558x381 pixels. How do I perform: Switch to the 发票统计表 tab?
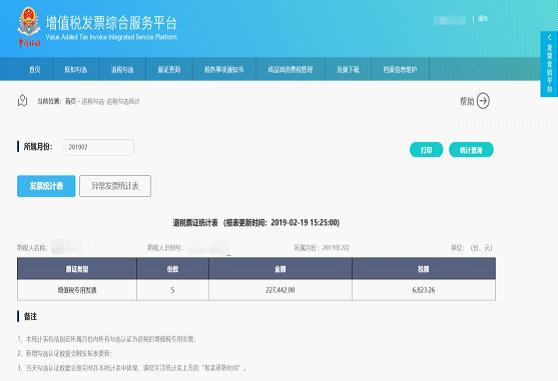pyautogui.click(x=46, y=186)
